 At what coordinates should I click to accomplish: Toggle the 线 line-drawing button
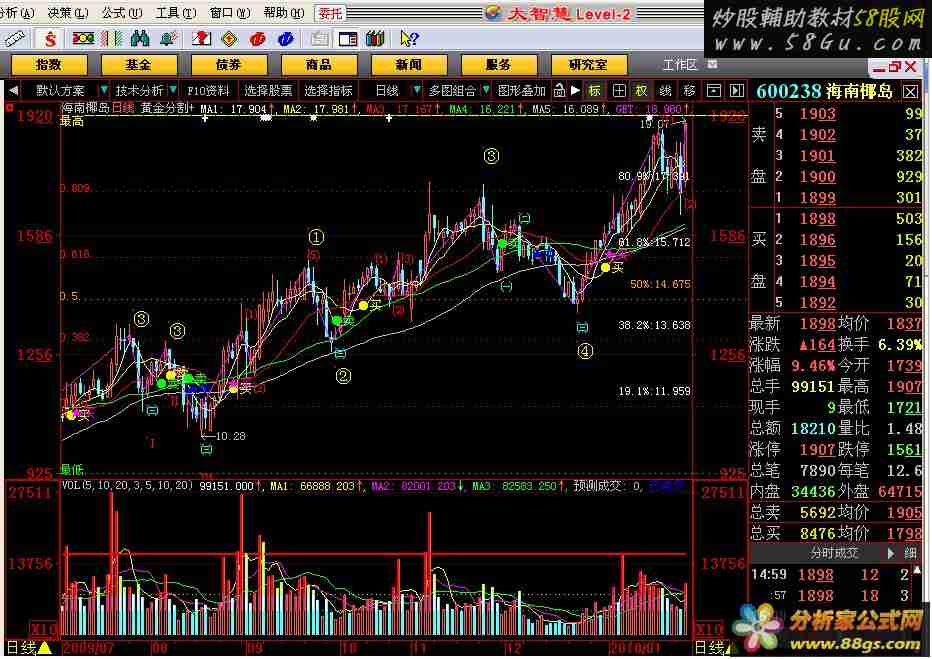[665, 90]
